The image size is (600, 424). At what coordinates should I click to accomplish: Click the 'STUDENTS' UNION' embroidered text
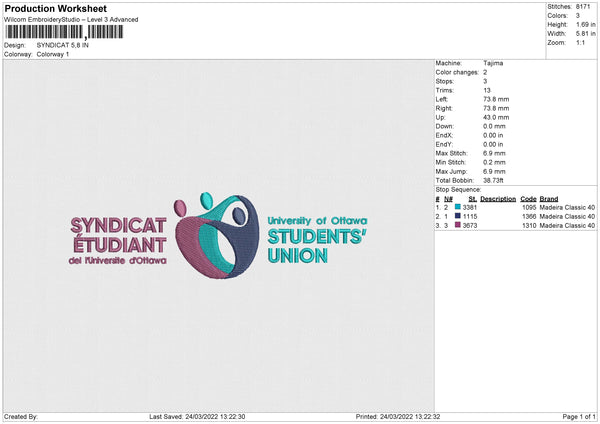click(317, 246)
